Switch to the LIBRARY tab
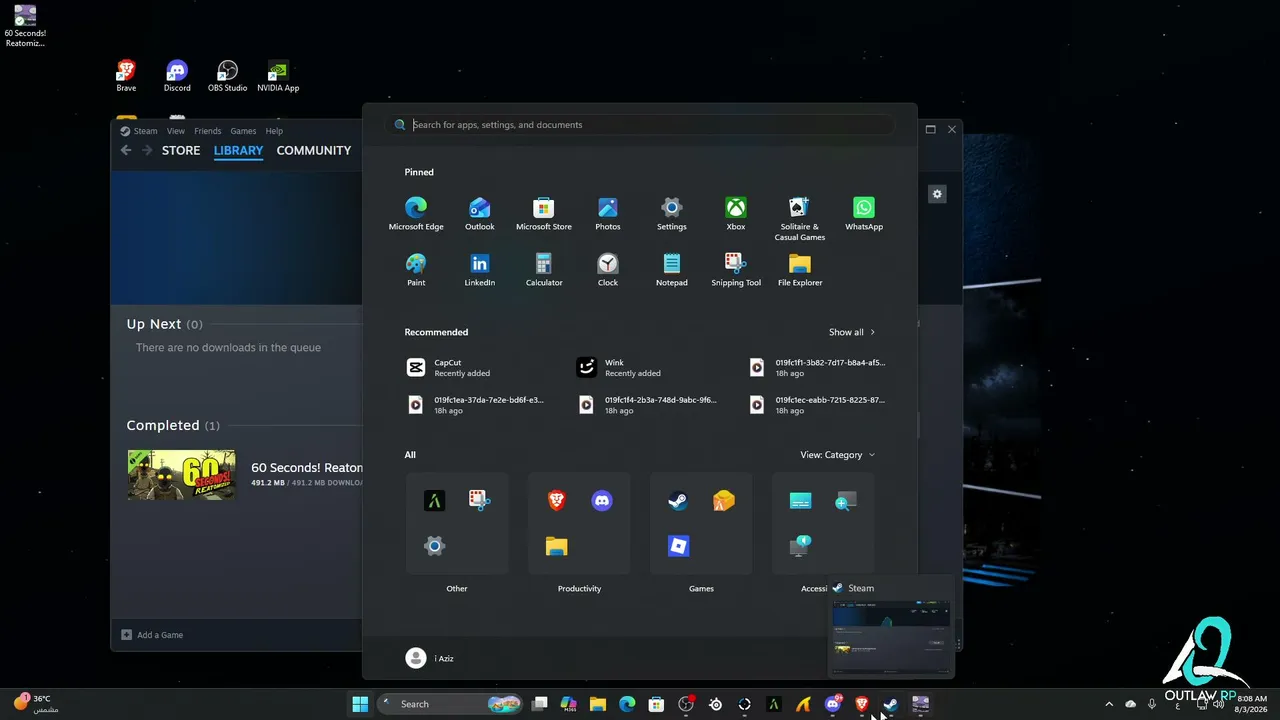1280x720 pixels. [238, 151]
